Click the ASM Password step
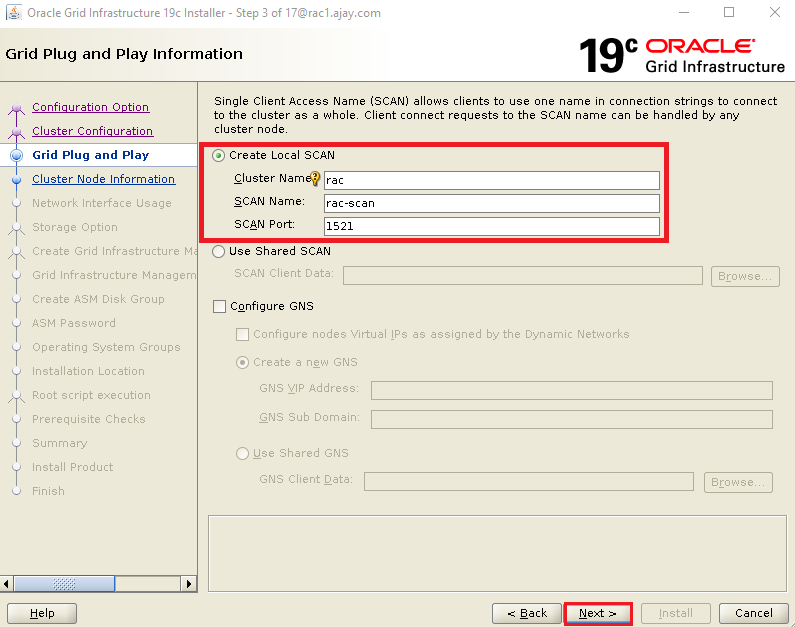 click(x=74, y=323)
